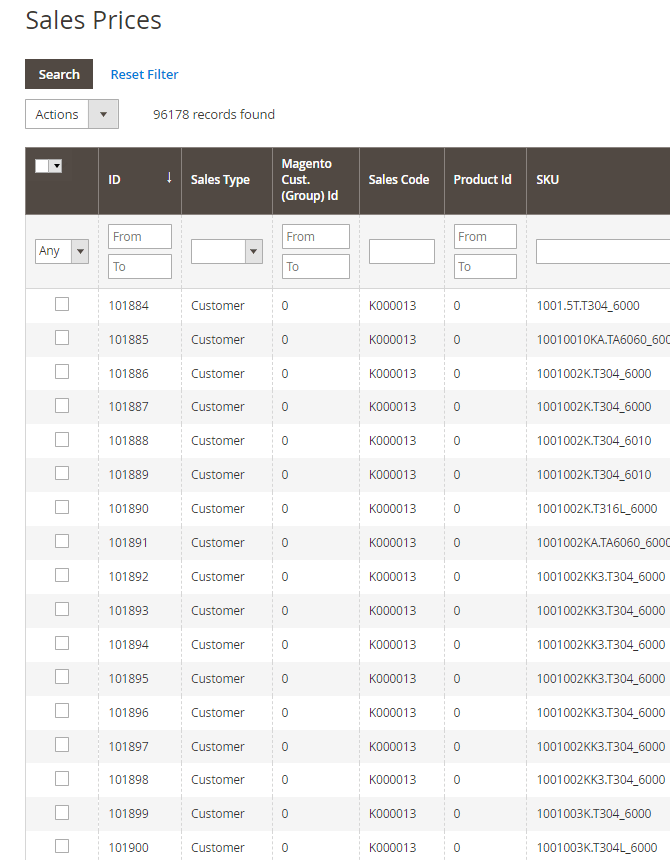Select checkbox for row ID 101890
The image size is (670, 860).
click(x=62, y=507)
